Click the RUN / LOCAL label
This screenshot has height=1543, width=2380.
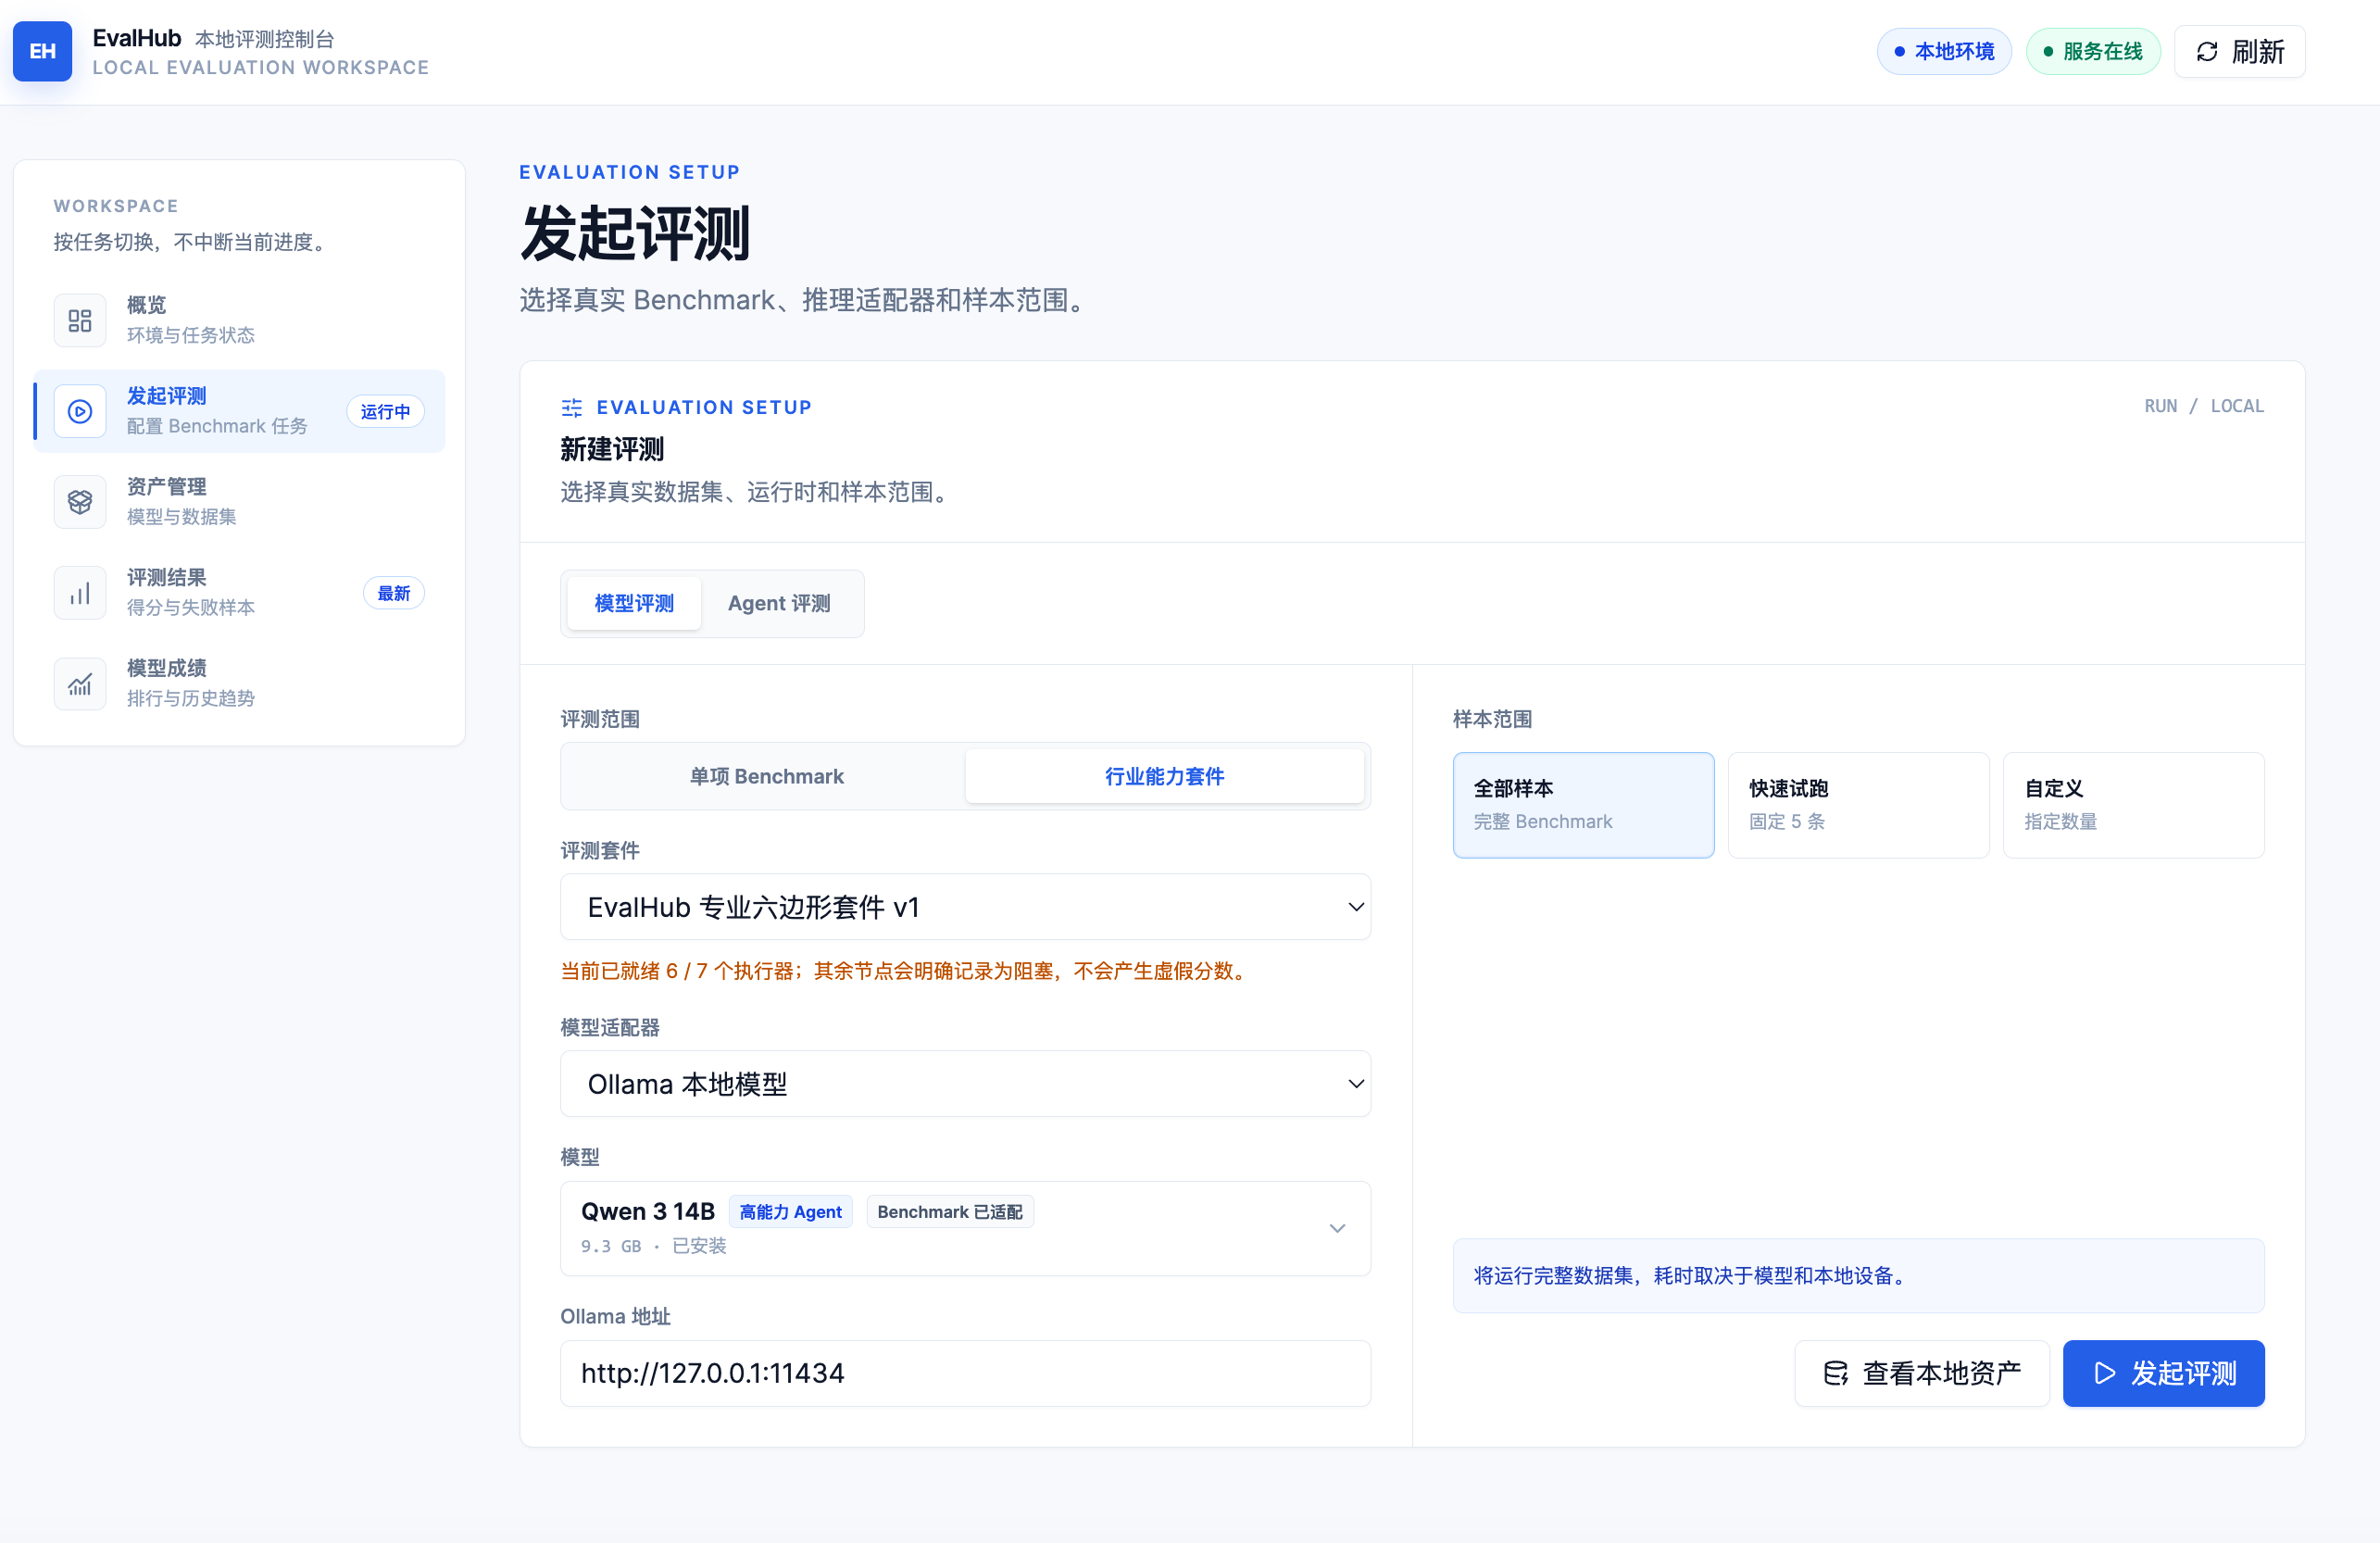[2203, 406]
